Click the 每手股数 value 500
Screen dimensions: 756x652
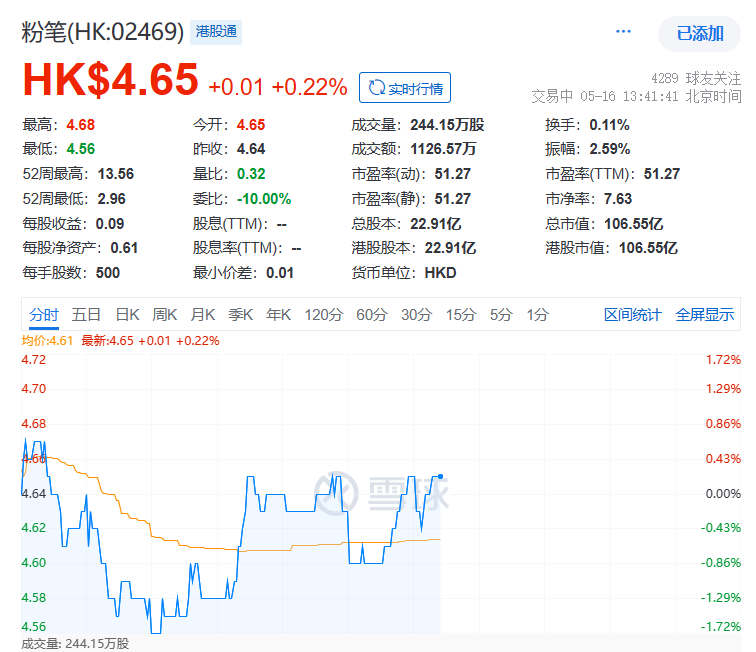click(108, 273)
